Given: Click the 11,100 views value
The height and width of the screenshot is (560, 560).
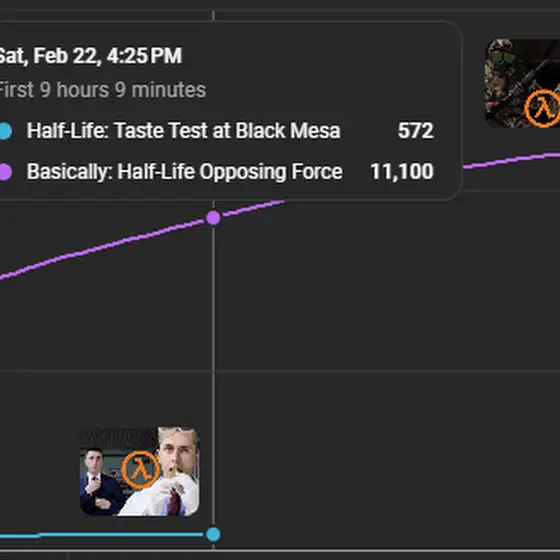Looking at the screenshot, I should (402, 172).
